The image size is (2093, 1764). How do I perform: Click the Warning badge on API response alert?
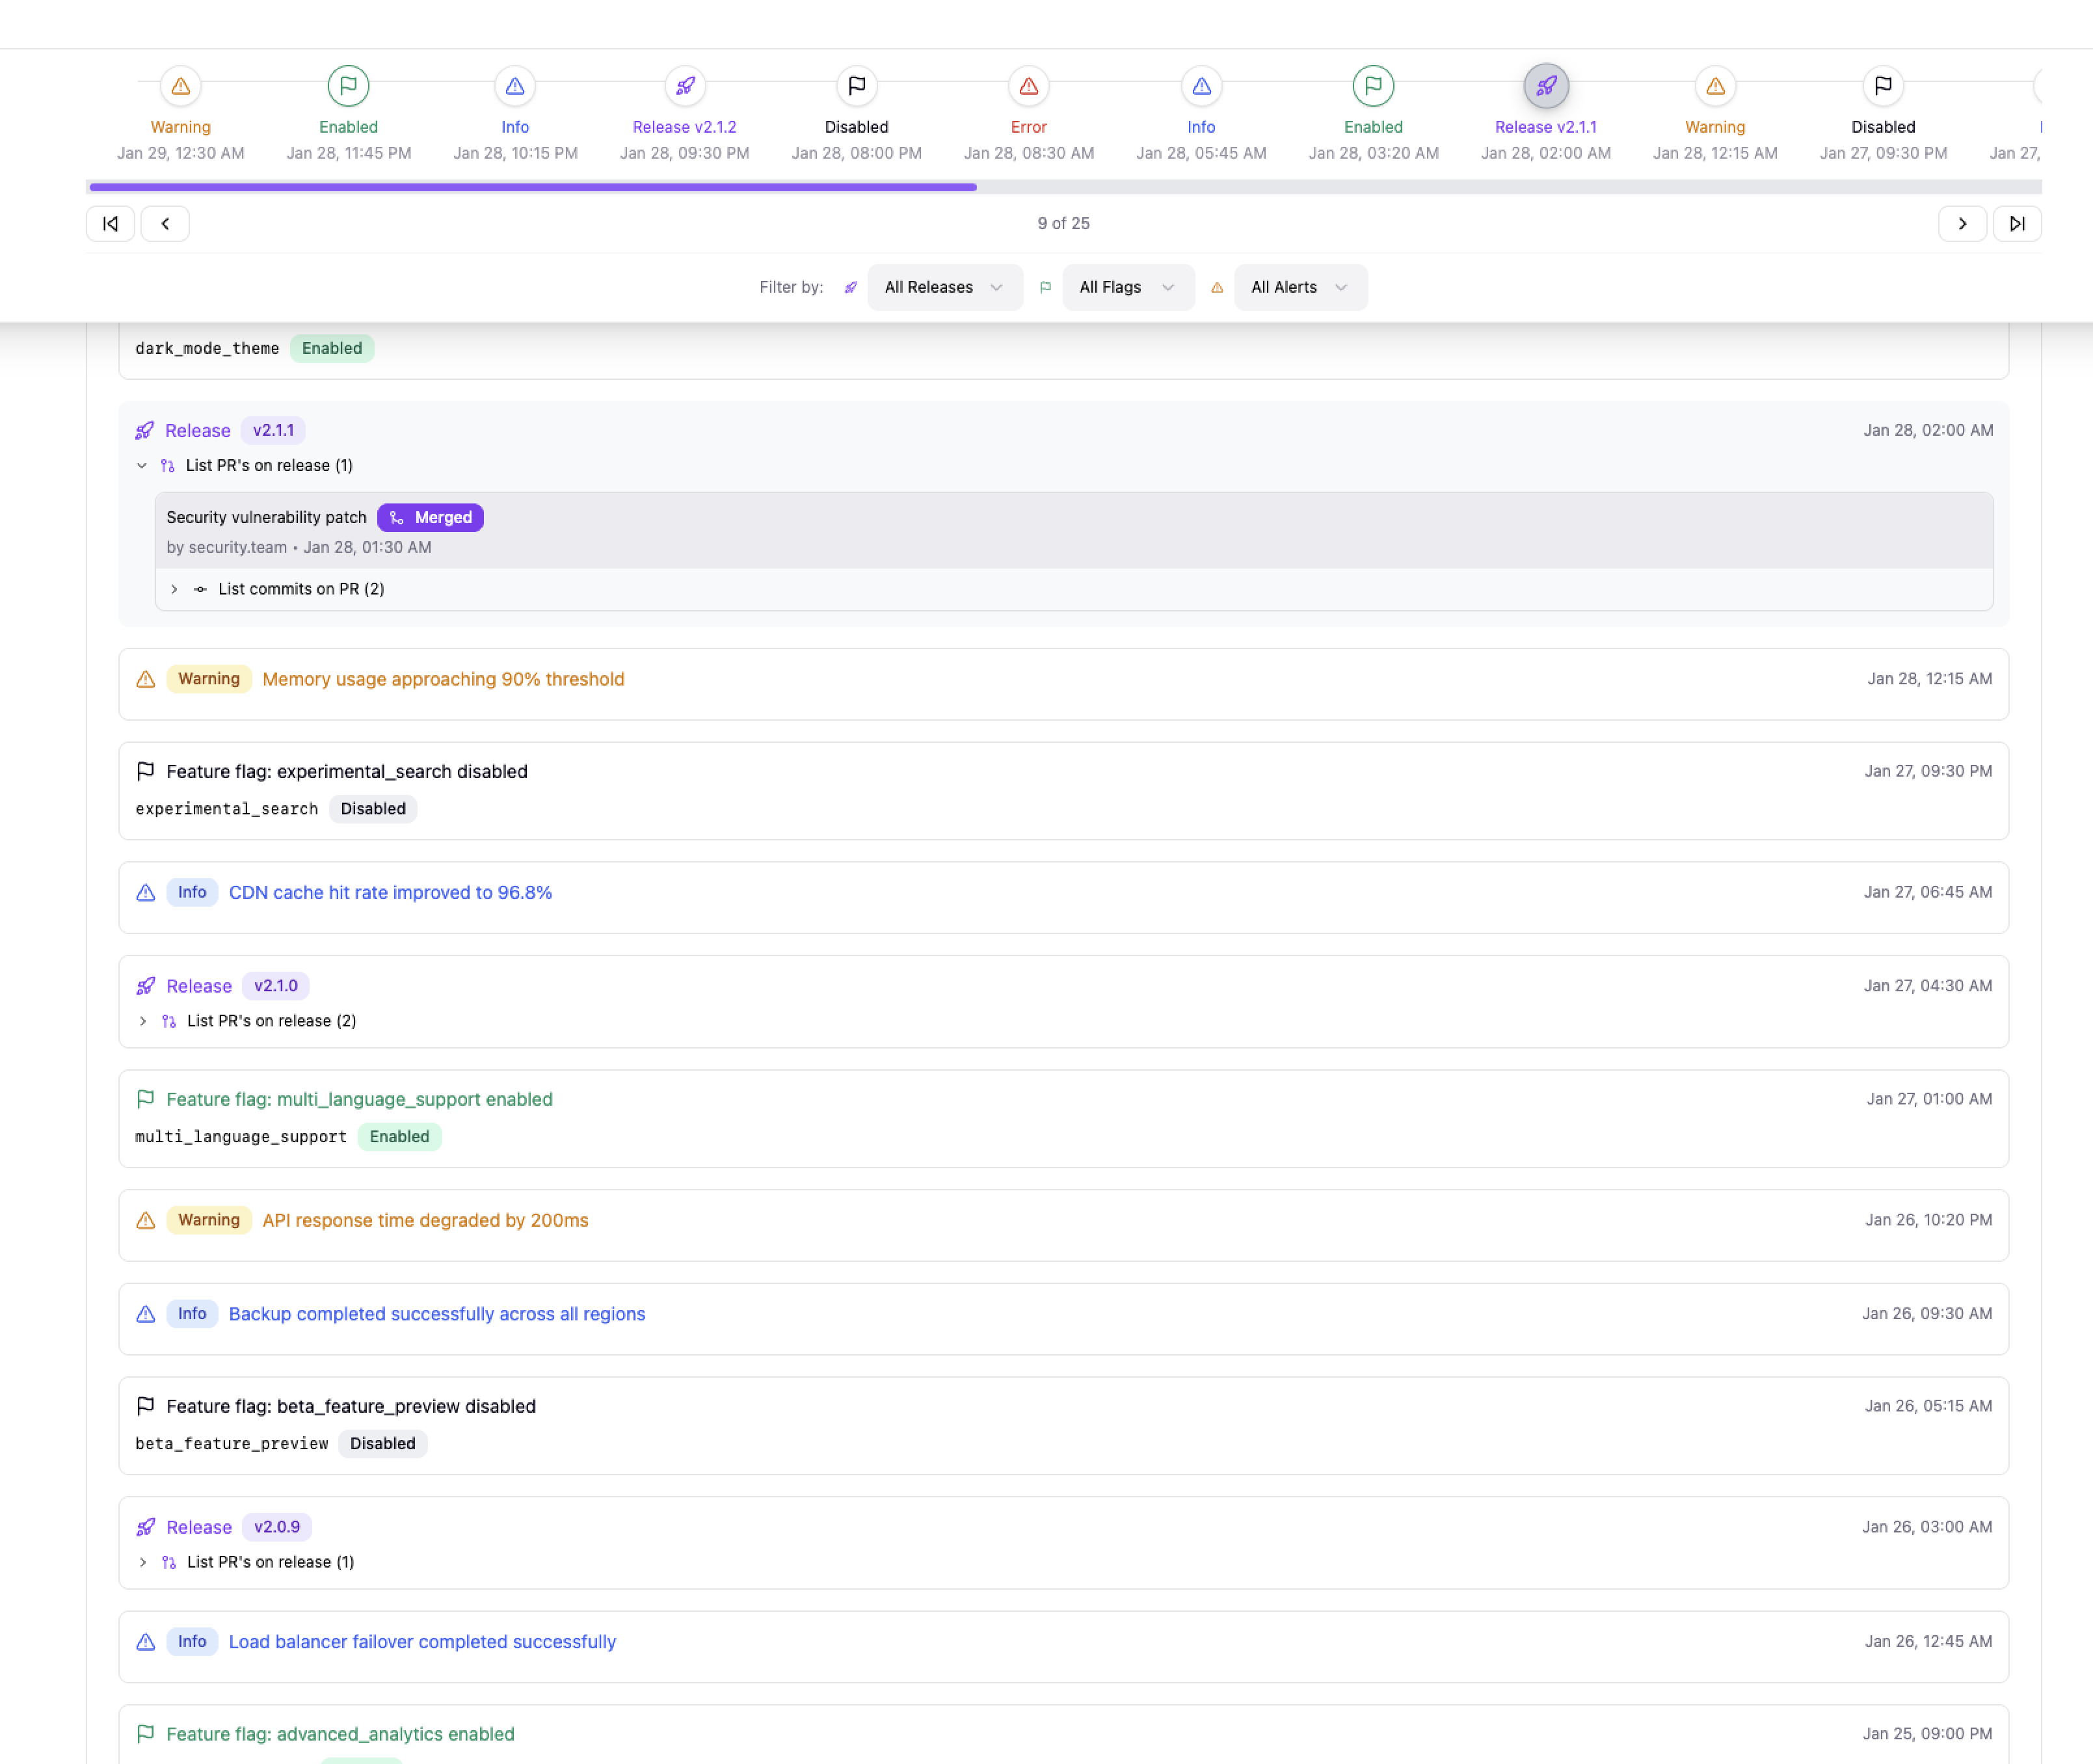(x=209, y=1220)
